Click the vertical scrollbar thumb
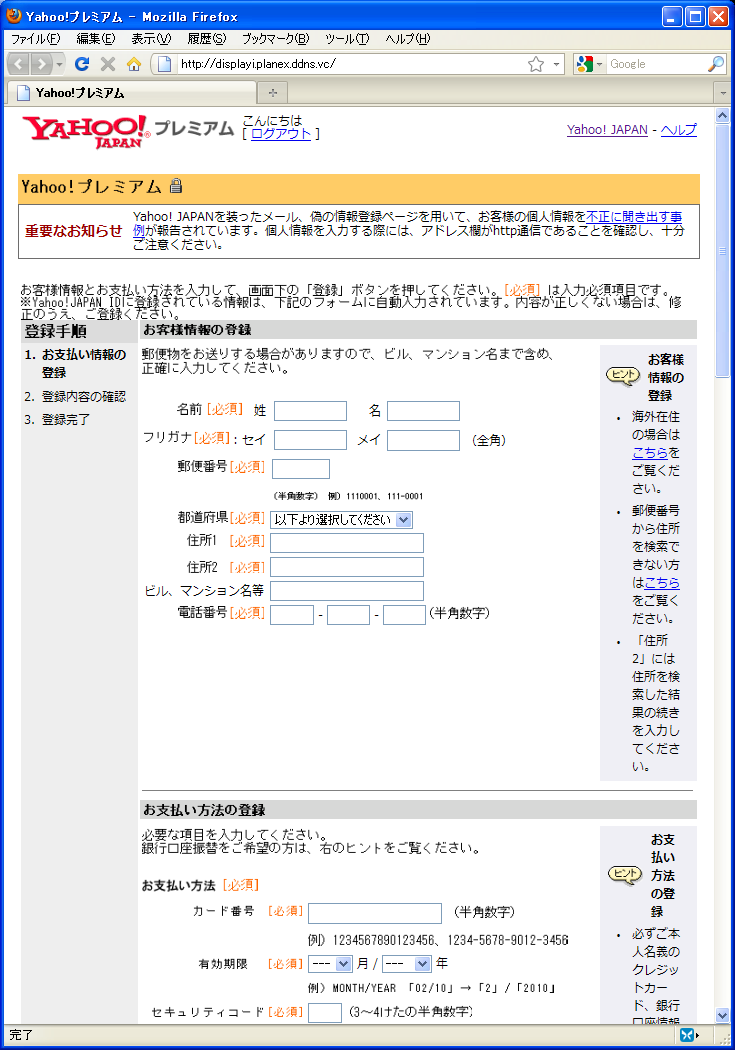This screenshot has height=1050, width=735. click(x=722, y=251)
